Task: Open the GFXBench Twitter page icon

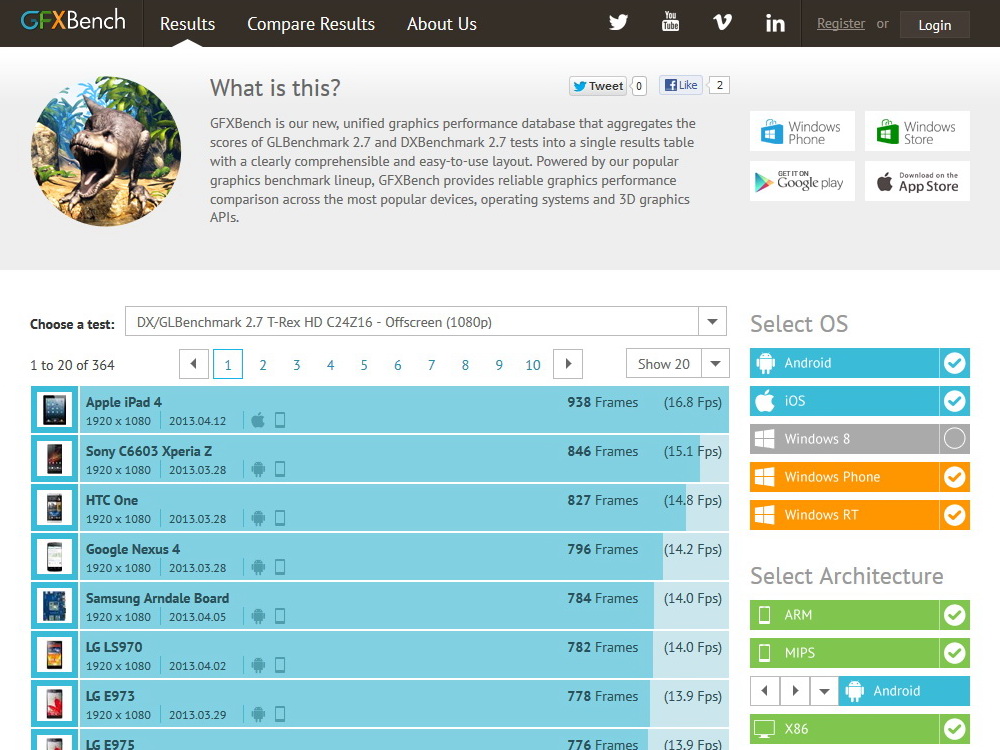Action: coord(618,23)
